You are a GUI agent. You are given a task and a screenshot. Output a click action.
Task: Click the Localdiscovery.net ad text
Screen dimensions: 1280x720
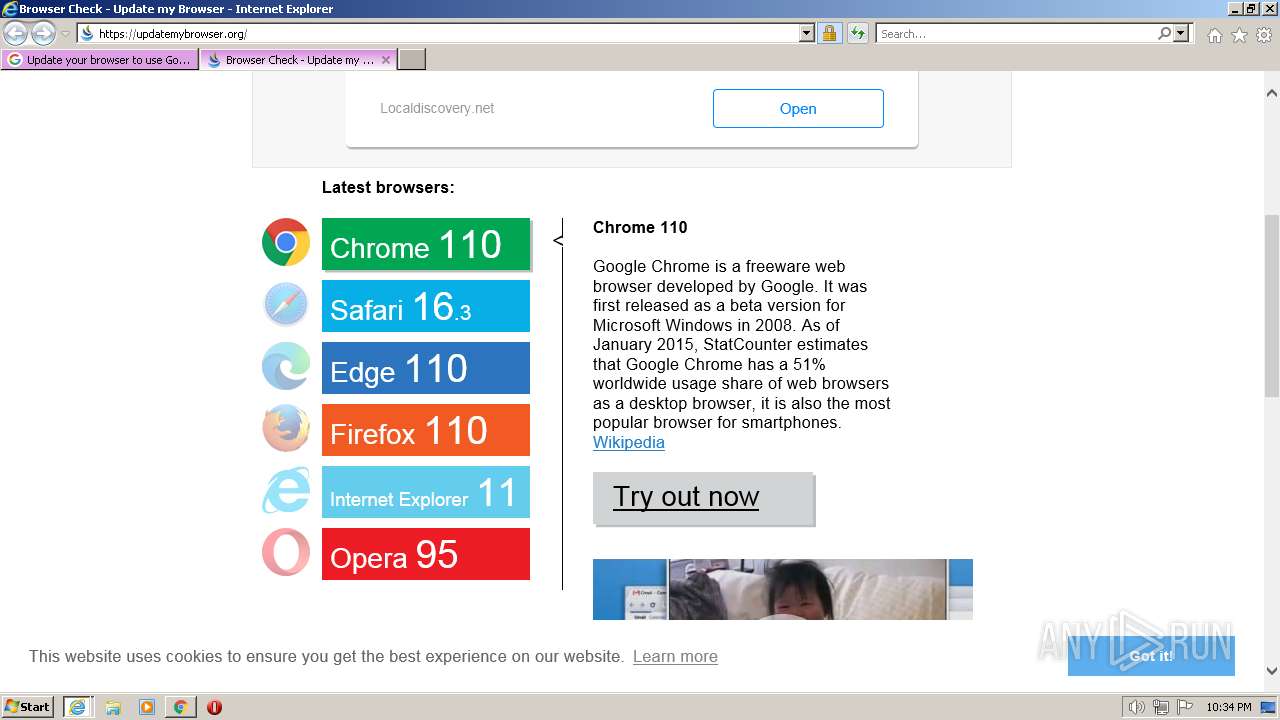[x=437, y=108]
